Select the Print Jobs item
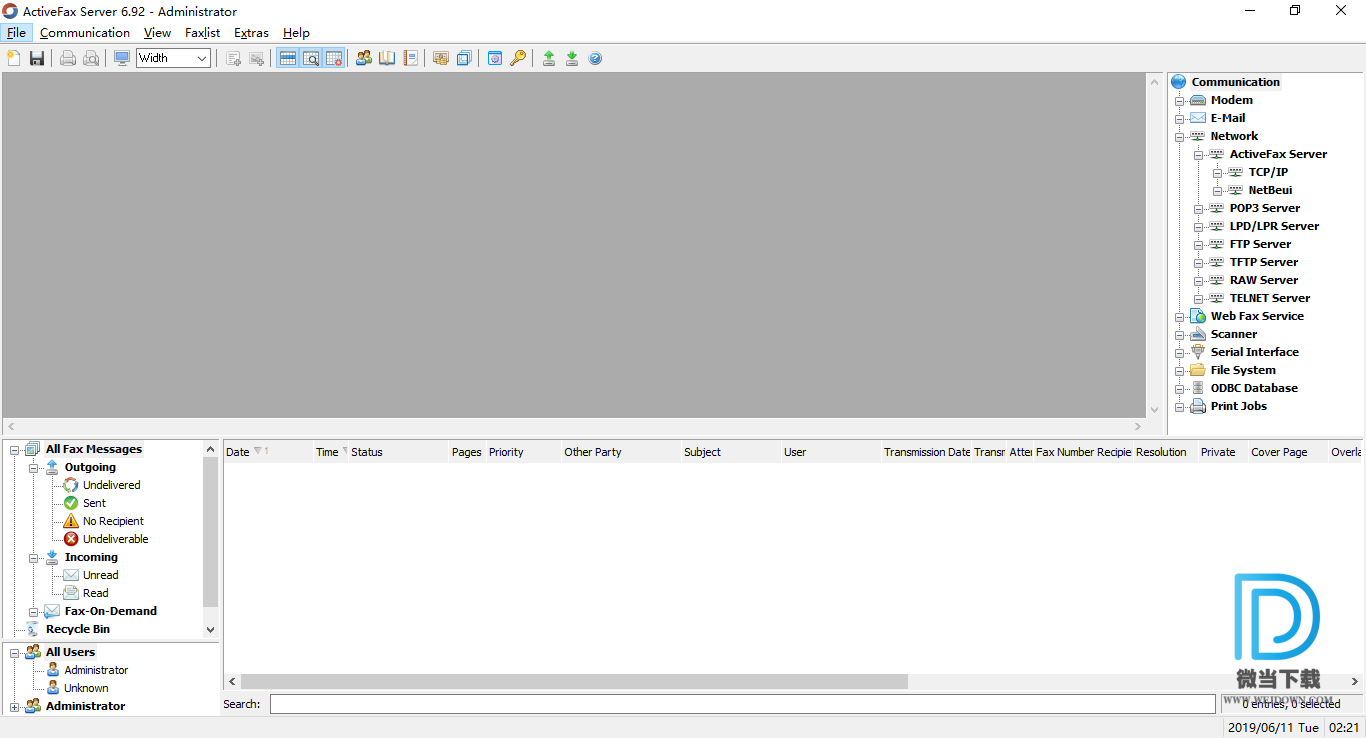1366x738 pixels. 1238,406
